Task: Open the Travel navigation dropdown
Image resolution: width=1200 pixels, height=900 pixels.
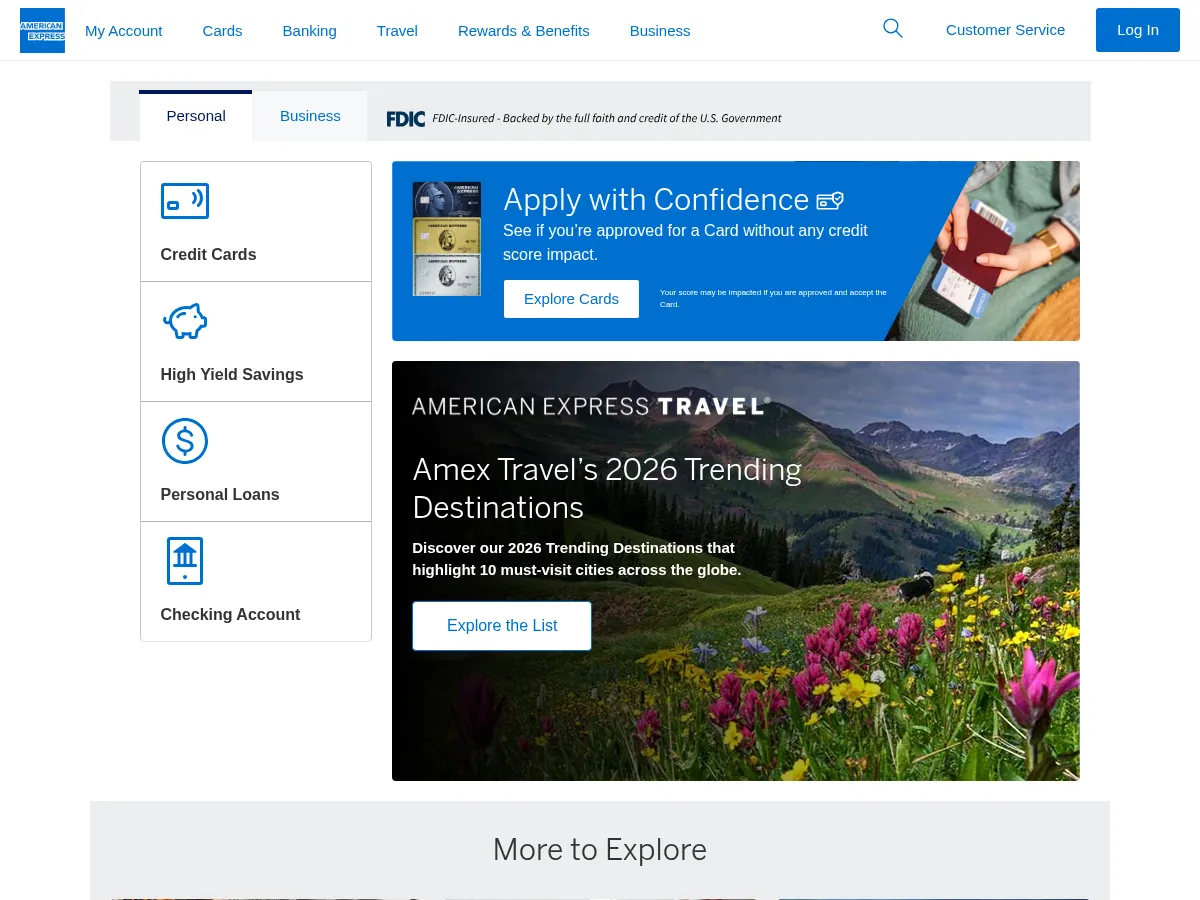Action: [397, 30]
